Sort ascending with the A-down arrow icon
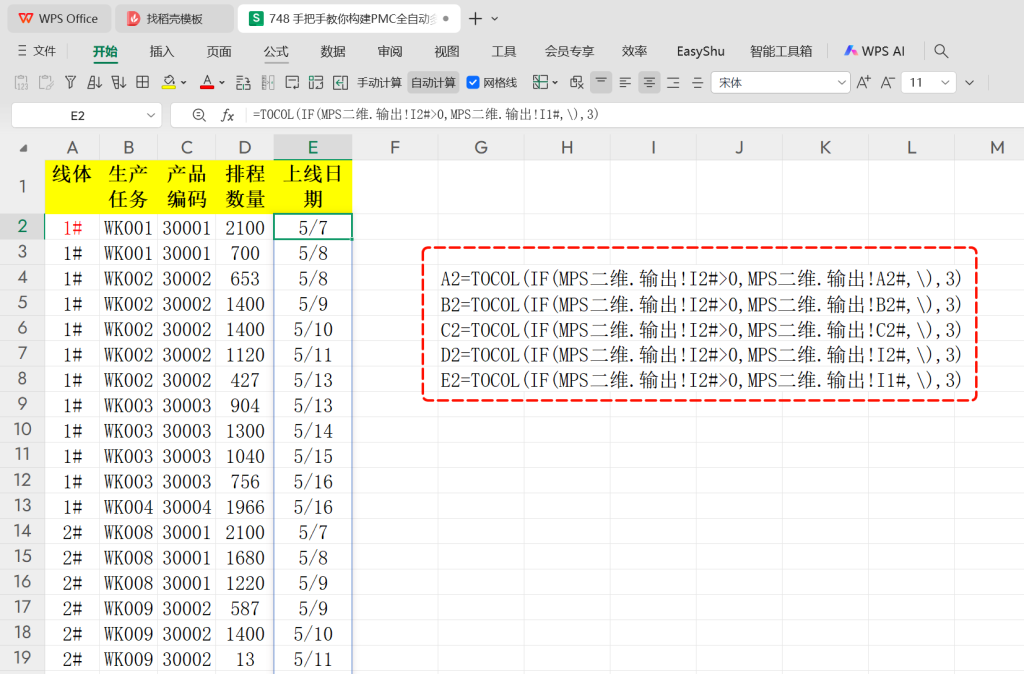 (94, 82)
